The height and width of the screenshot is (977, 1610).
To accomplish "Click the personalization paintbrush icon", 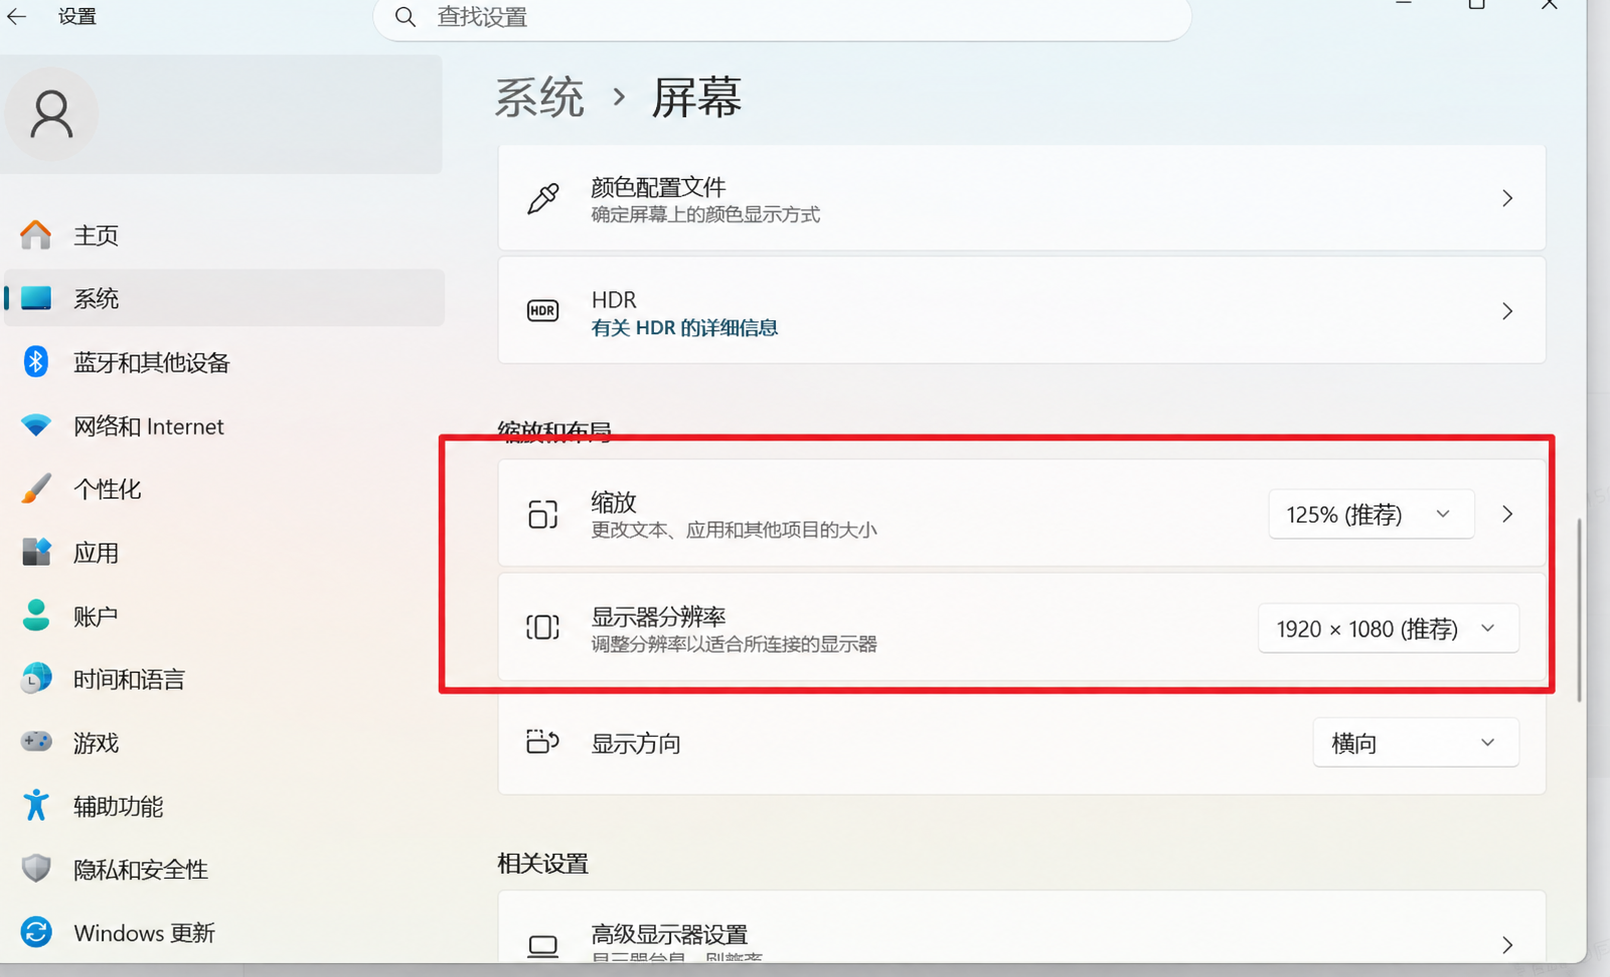I will [36, 489].
